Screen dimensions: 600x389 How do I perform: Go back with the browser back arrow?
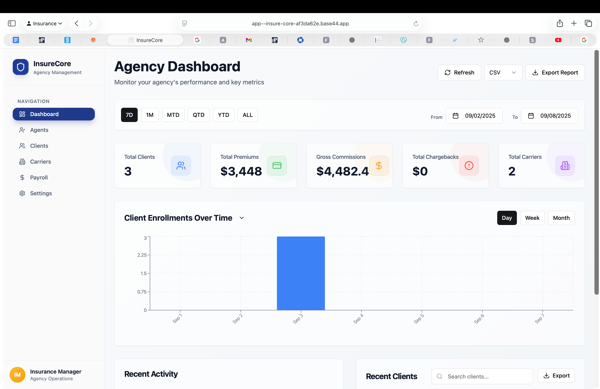click(x=77, y=23)
